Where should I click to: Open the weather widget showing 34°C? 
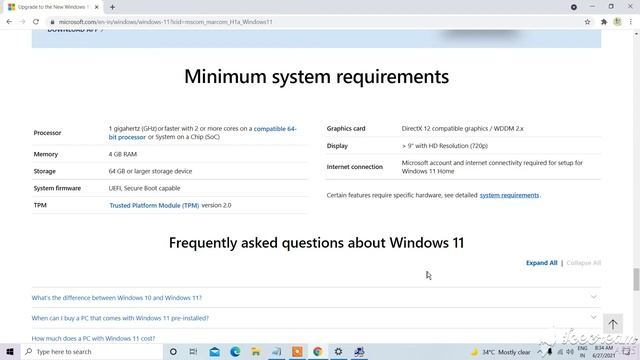(501, 352)
